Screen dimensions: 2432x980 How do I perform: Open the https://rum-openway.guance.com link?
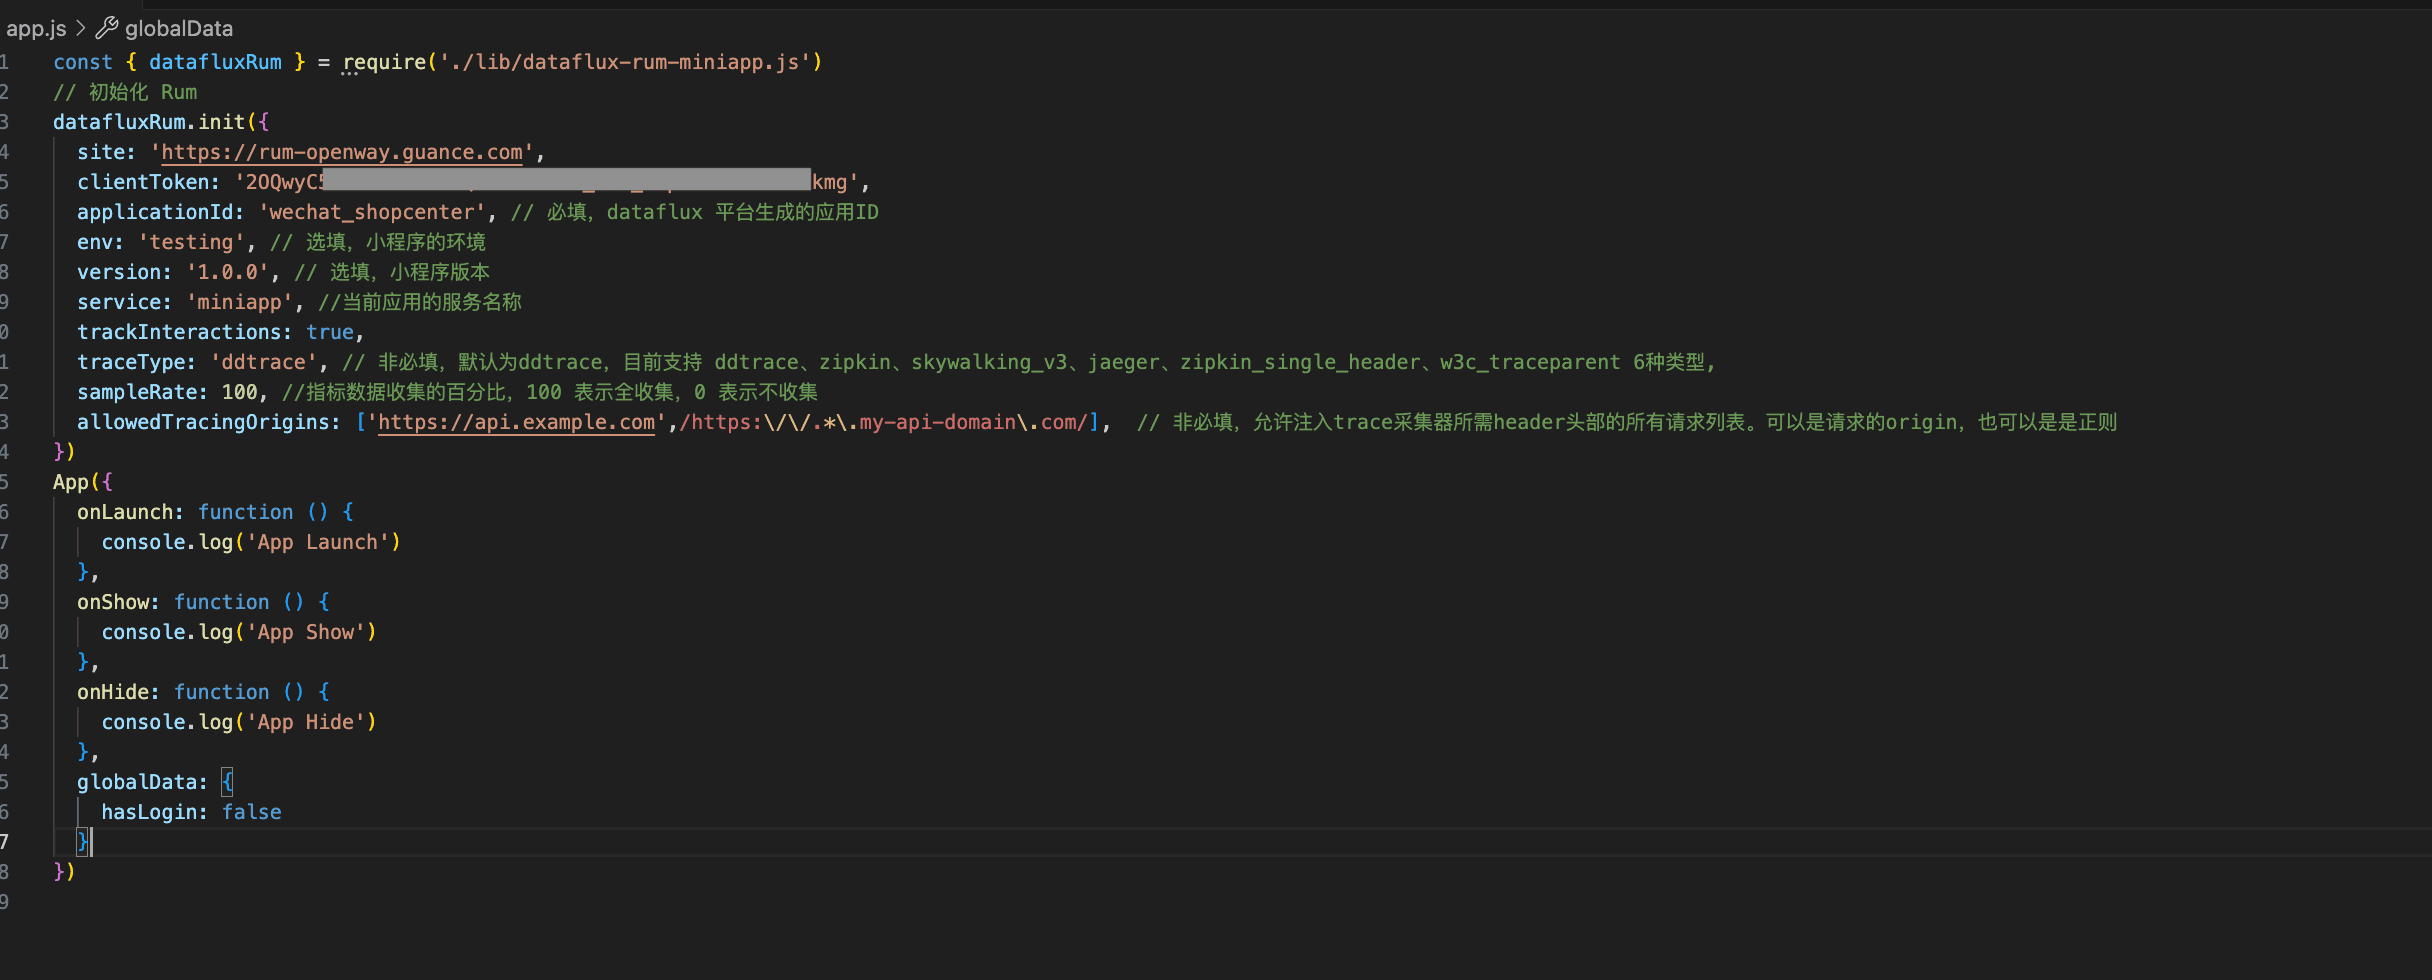(342, 152)
